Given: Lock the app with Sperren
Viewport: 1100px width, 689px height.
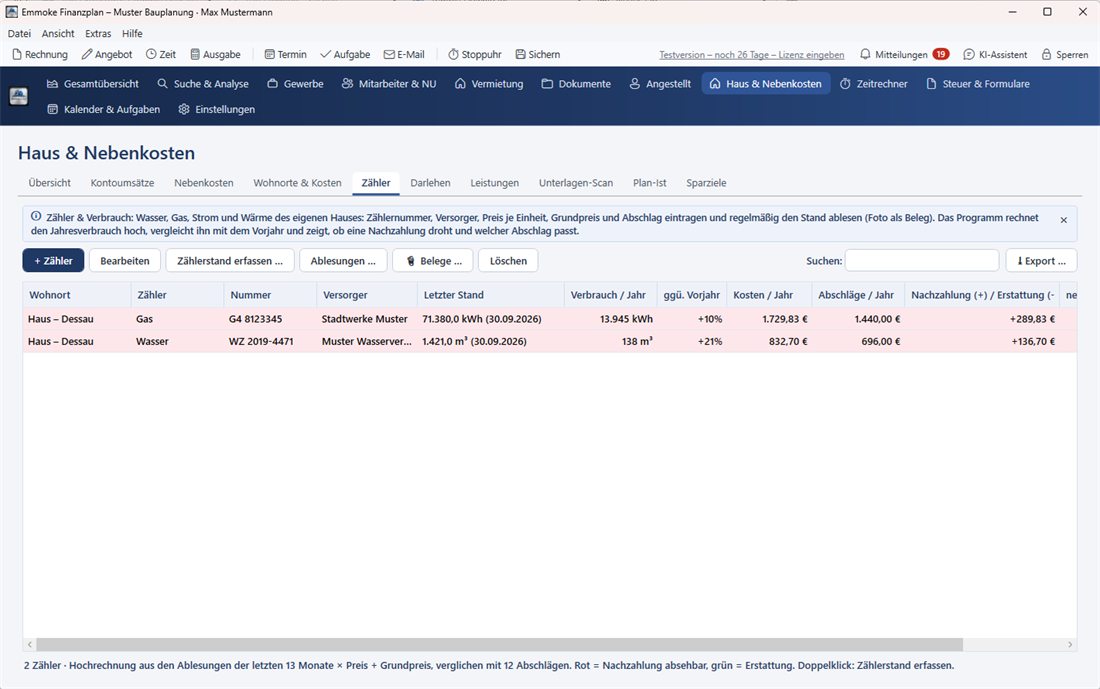Looking at the screenshot, I should (x=1065, y=54).
